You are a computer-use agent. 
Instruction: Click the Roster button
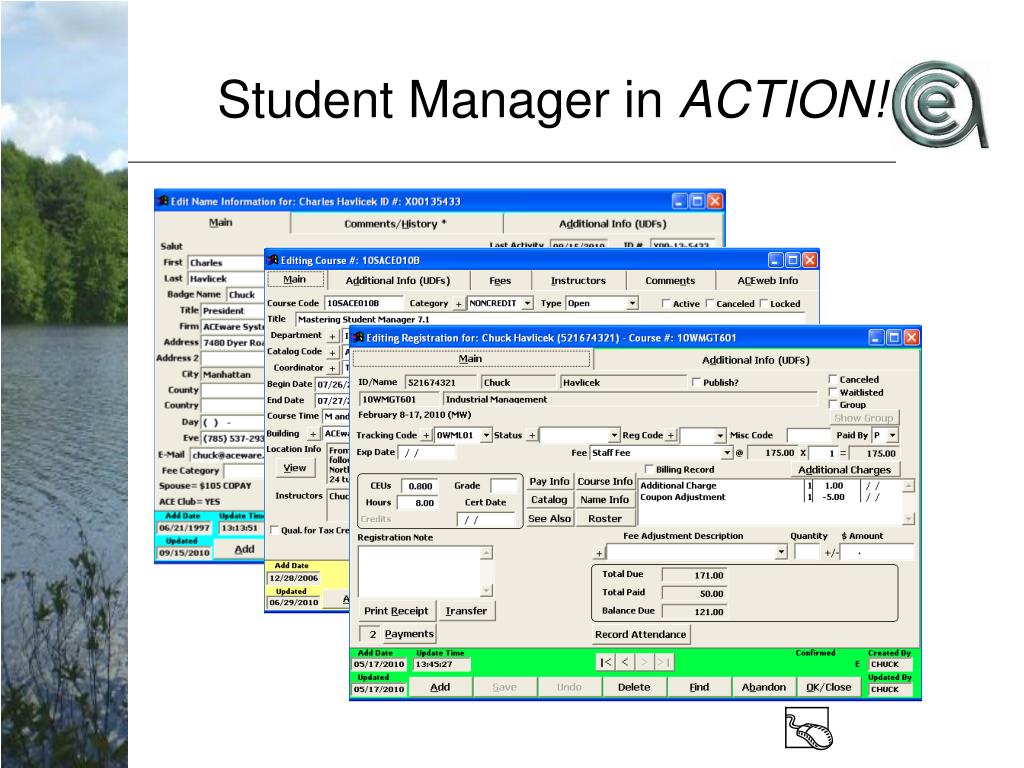tap(605, 519)
